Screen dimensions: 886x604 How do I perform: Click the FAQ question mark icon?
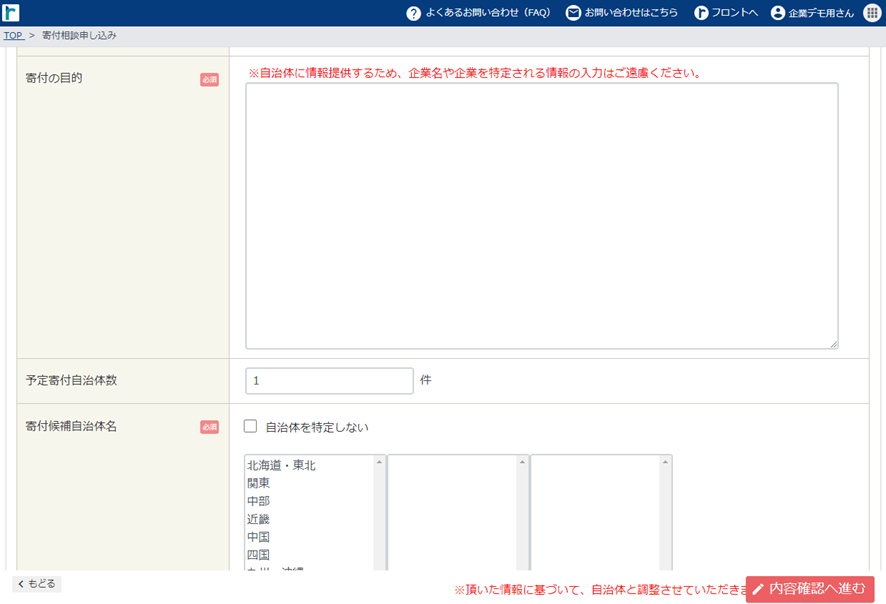pos(413,13)
